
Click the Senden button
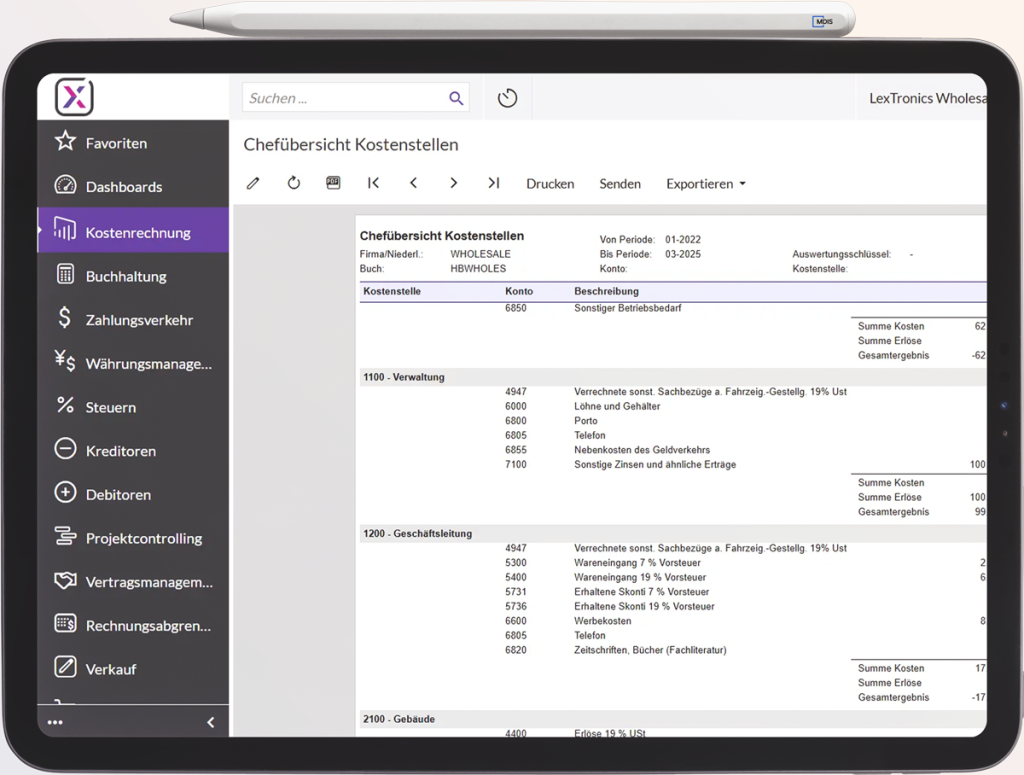tap(620, 184)
